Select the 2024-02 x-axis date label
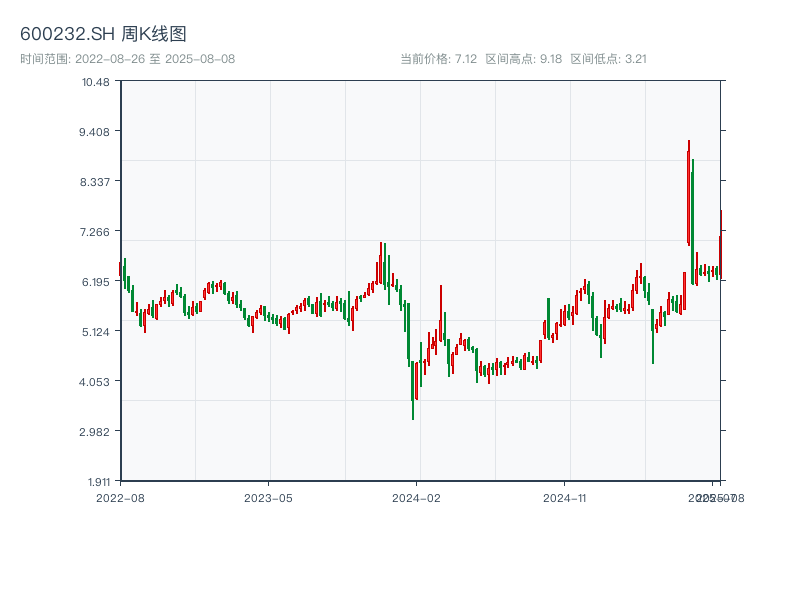The image size is (800, 600). click(417, 497)
